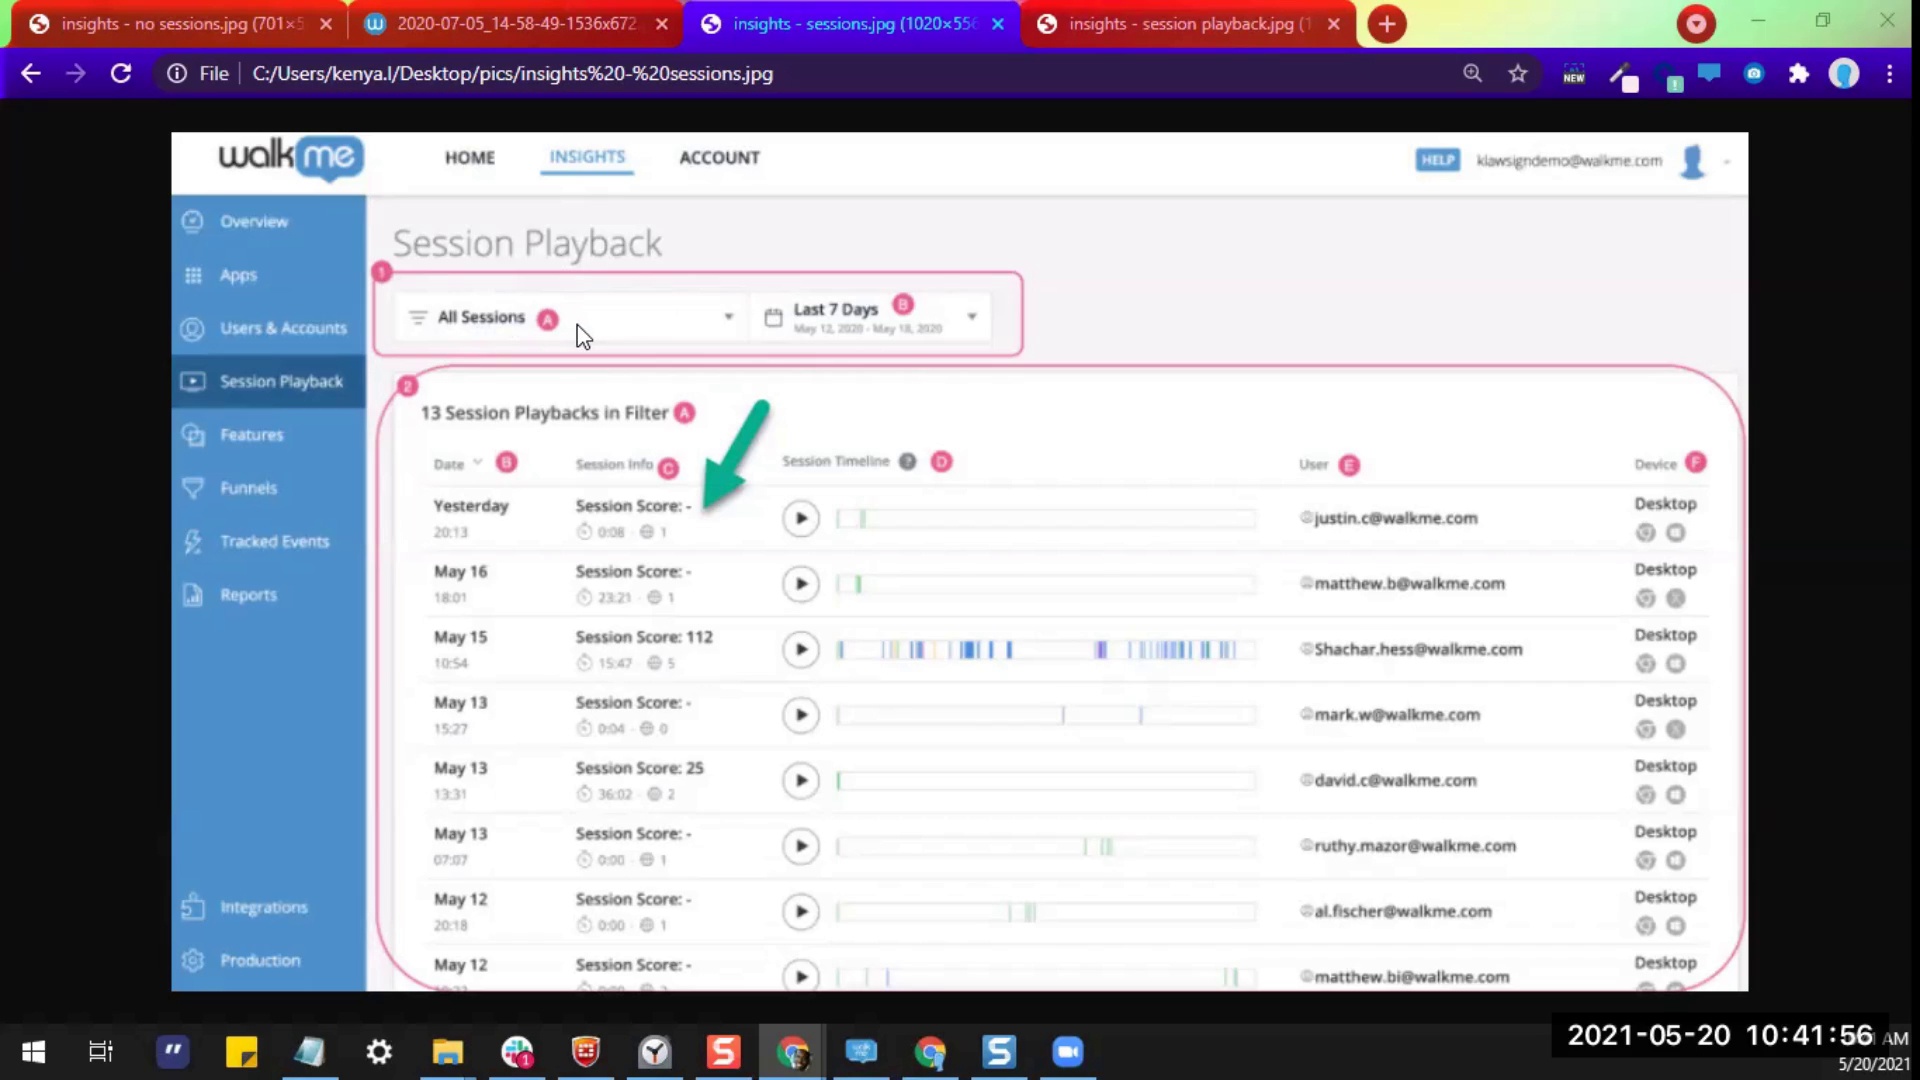This screenshot has width=1920, height=1080.
Task: Open File Explorer from taskbar
Action: tap(447, 1051)
